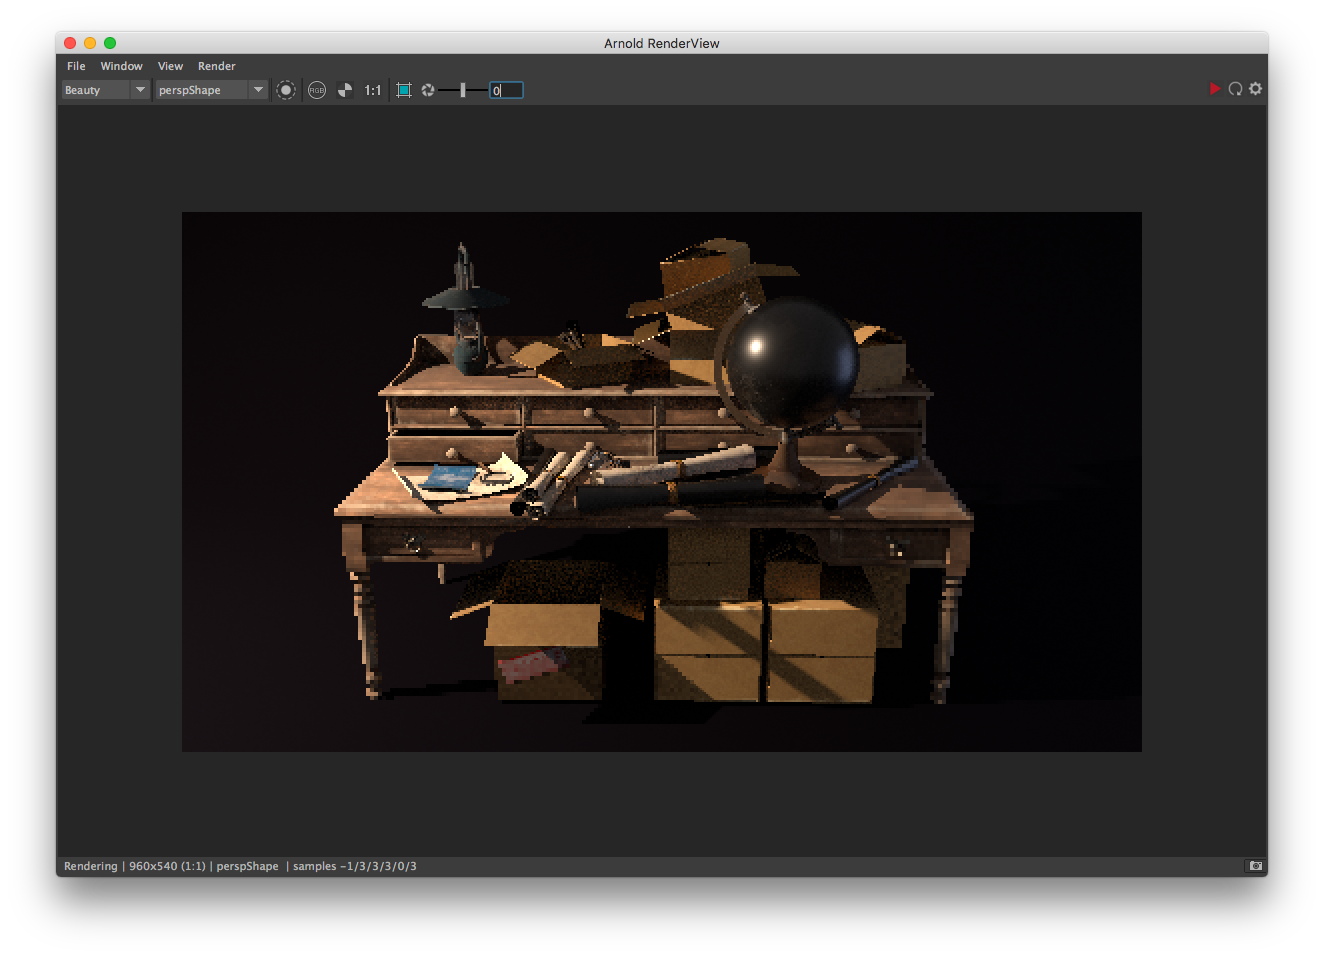The image size is (1324, 957).
Task: Open the File menu
Action: tap(75, 66)
